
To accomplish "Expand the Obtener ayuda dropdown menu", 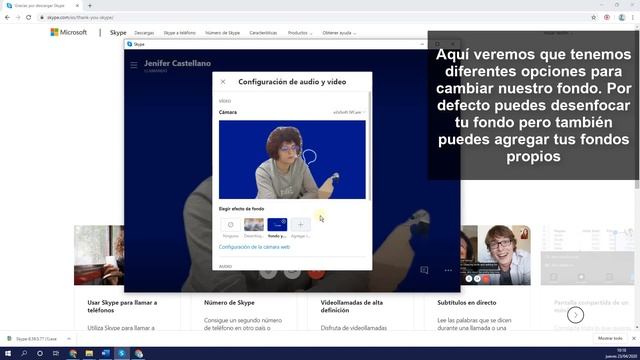I will tap(339, 33).
